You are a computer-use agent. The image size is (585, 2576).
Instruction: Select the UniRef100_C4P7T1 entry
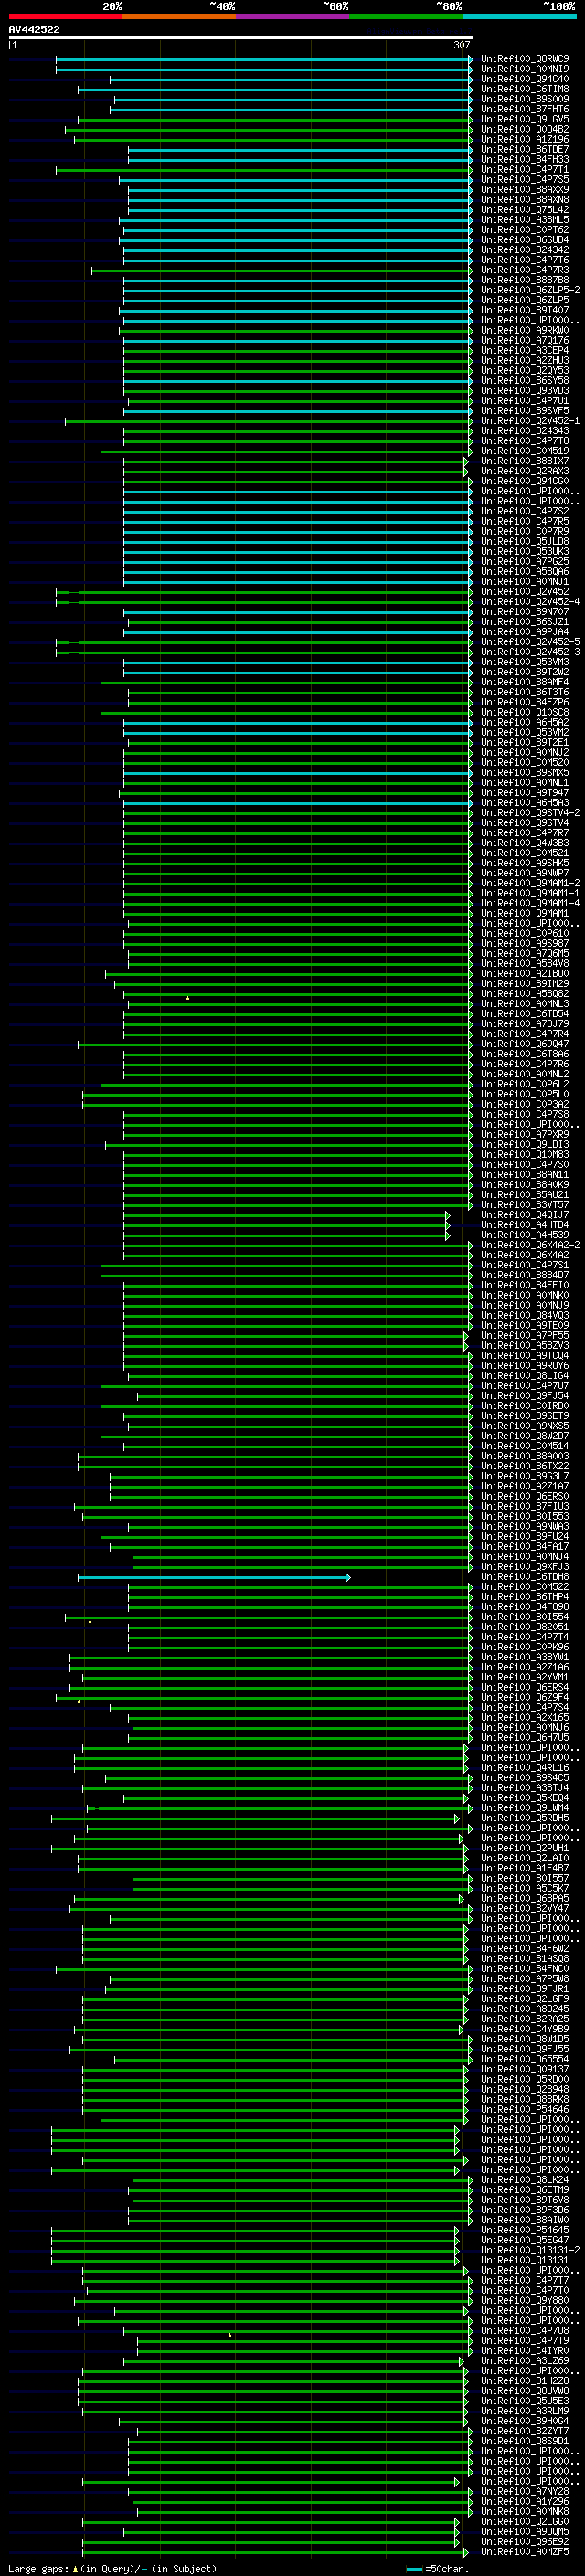pyautogui.click(x=525, y=169)
